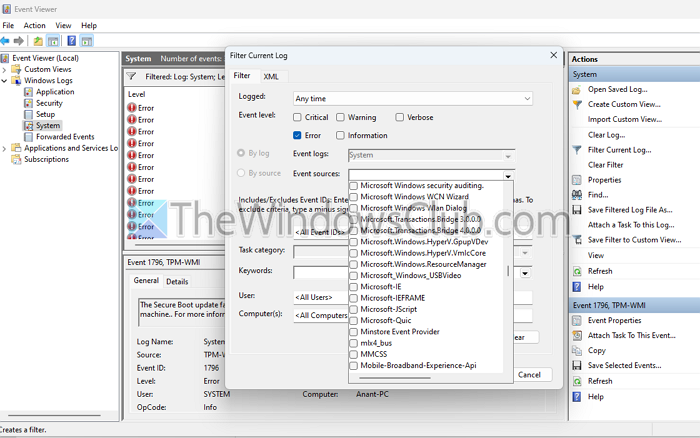The width and height of the screenshot is (700, 438).
Task: Click the Custom Views folder icon
Action: pos(16,69)
